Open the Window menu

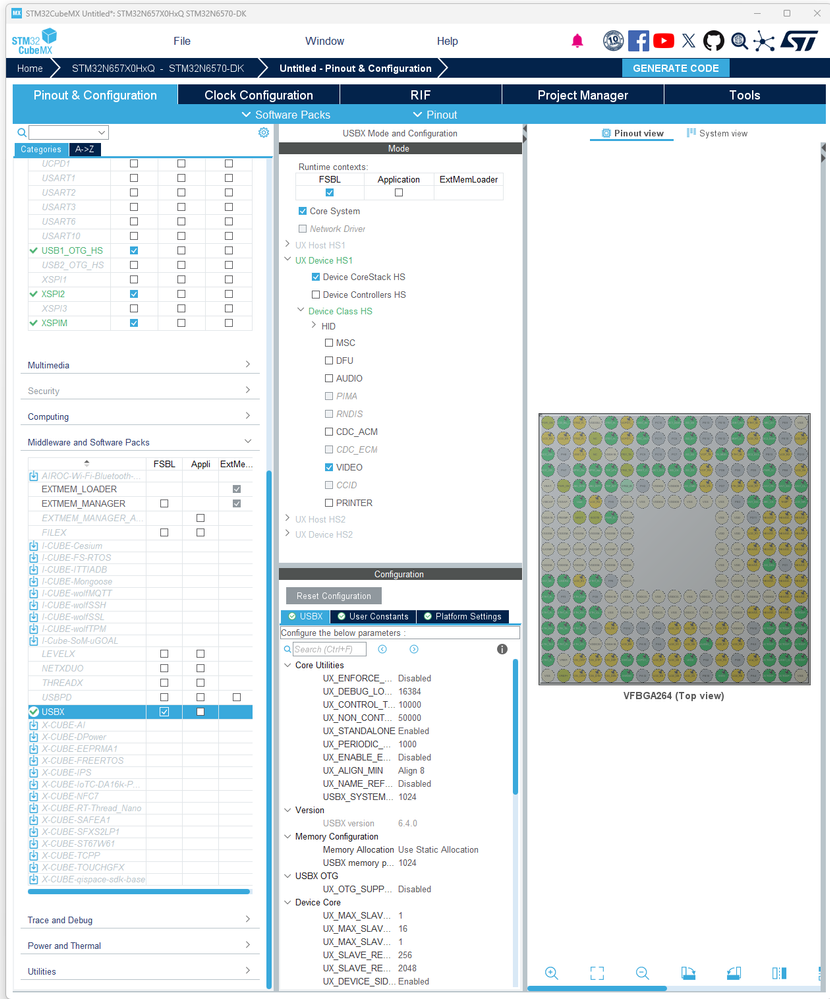[325, 41]
